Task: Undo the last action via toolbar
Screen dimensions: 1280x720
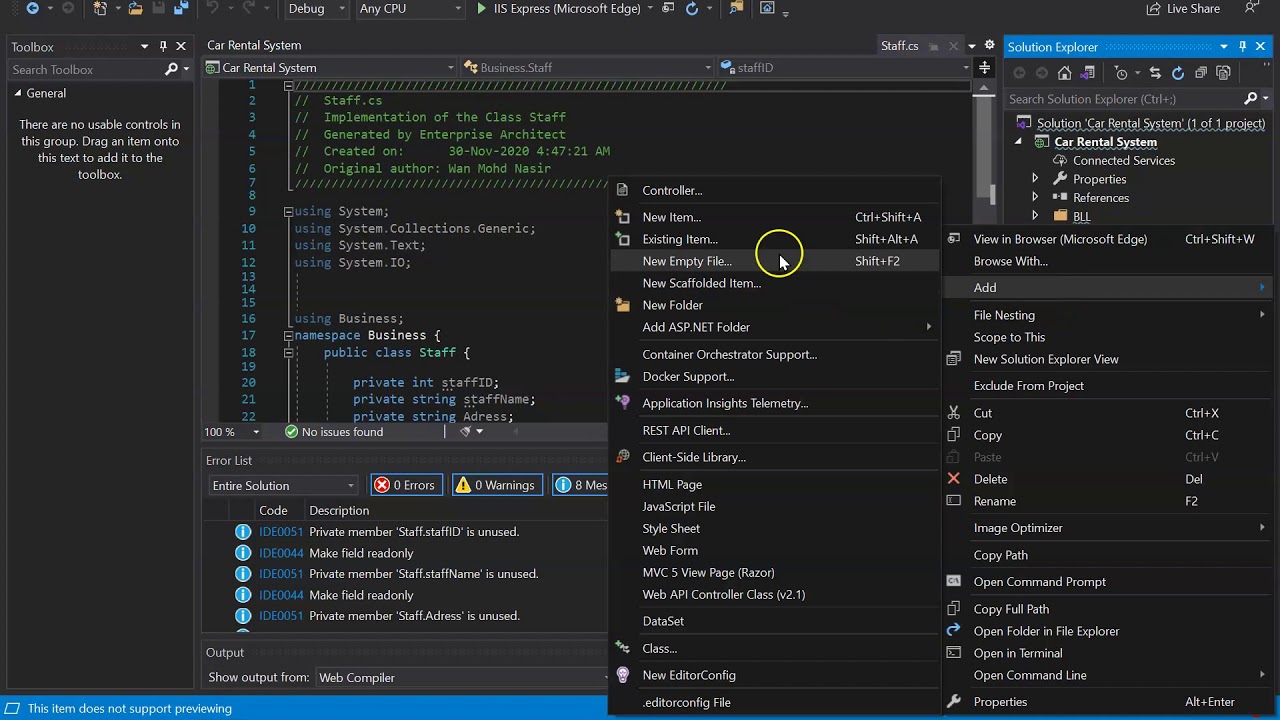Action: click(x=212, y=8)
